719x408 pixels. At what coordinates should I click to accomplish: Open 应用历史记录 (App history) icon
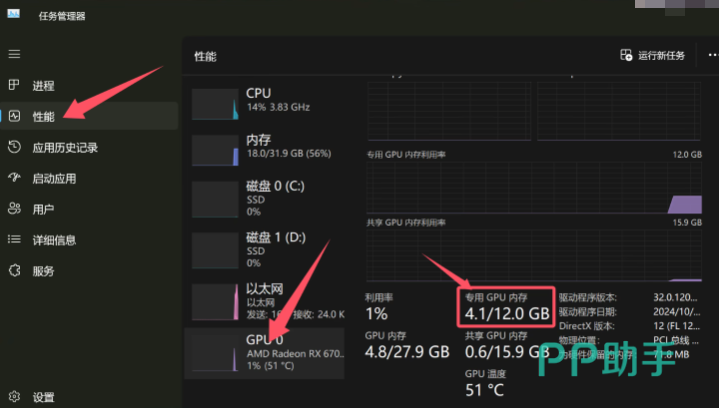coord(14,147)
